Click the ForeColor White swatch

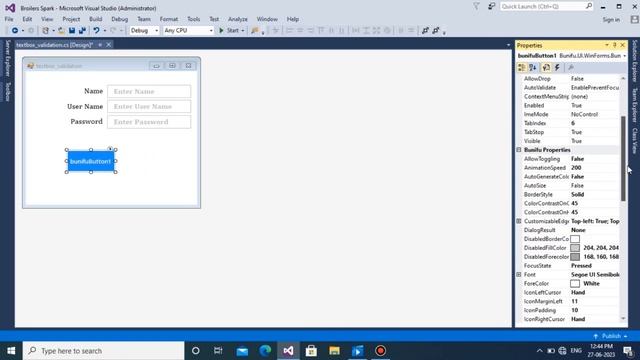575,283
